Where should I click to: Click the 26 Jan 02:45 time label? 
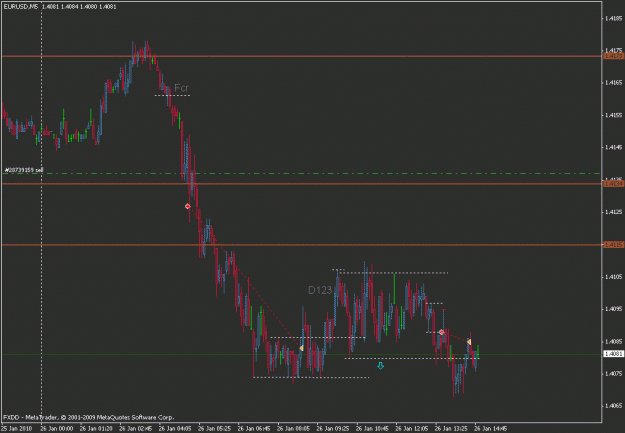[x=136, y=429]
